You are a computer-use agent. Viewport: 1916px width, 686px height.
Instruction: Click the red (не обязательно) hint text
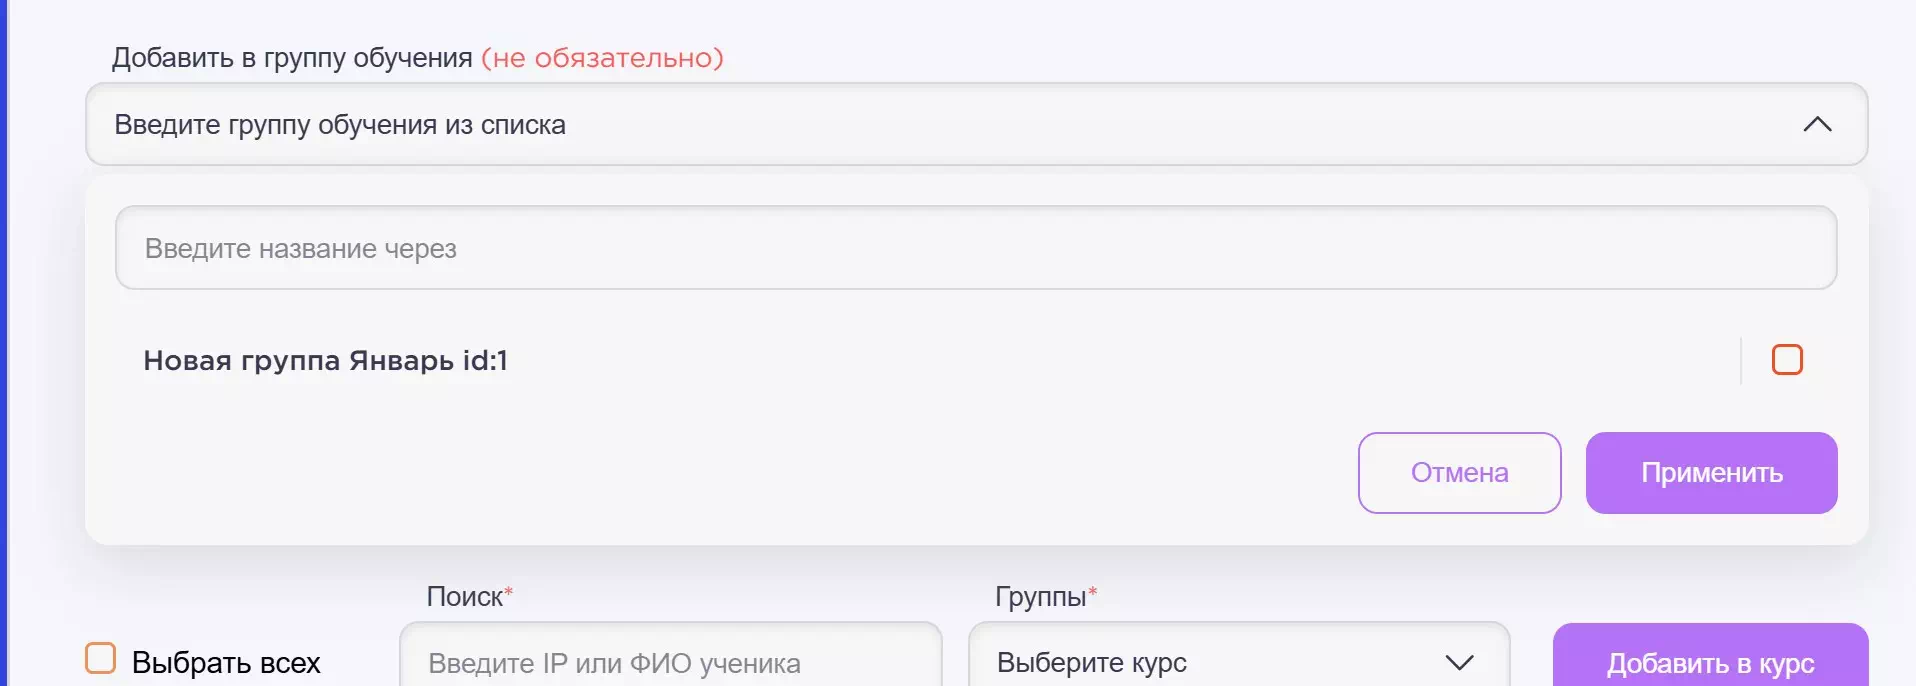[602, 58]
